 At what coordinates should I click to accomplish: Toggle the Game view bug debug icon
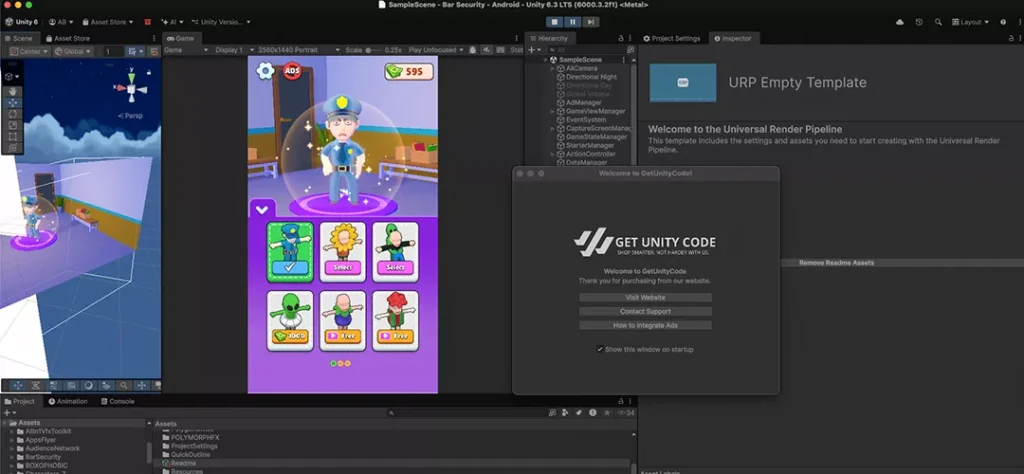(472, 50)
